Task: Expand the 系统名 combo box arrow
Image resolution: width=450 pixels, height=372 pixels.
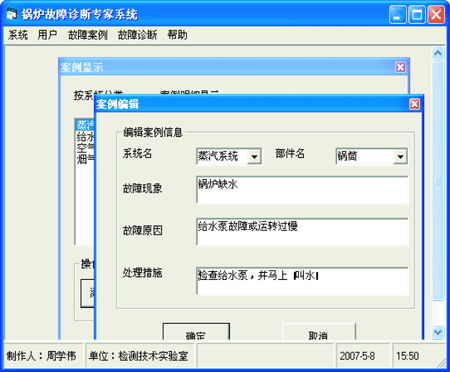Action: coord(254,156)
